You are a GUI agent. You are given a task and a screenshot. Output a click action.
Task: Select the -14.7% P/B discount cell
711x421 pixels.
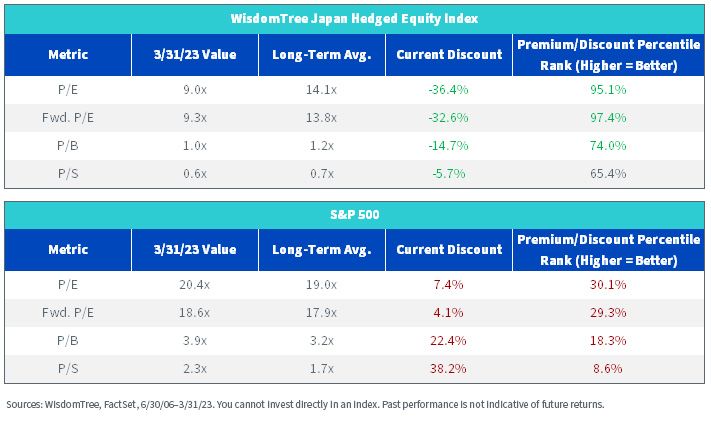point(448,146)
